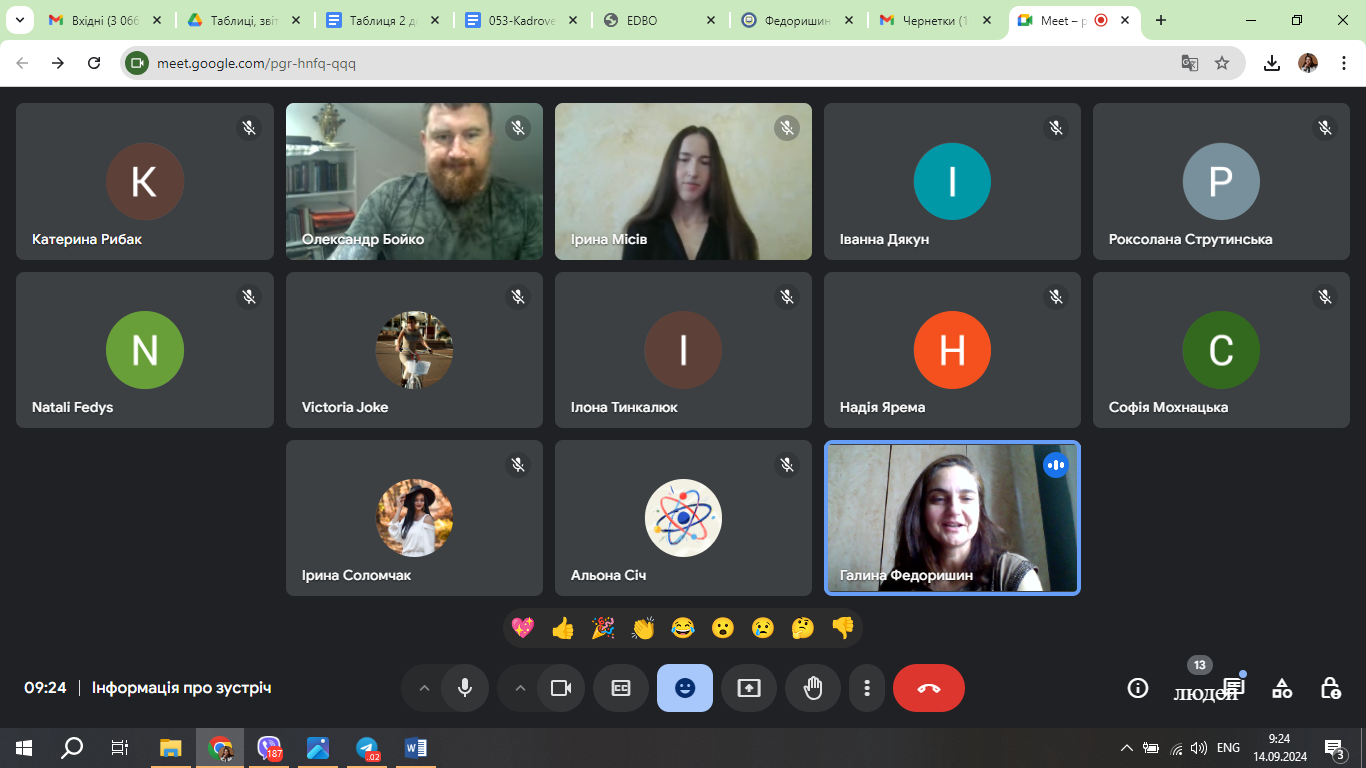
Task: Open More options three-dot menu
Action: click(x=867, y=688)
